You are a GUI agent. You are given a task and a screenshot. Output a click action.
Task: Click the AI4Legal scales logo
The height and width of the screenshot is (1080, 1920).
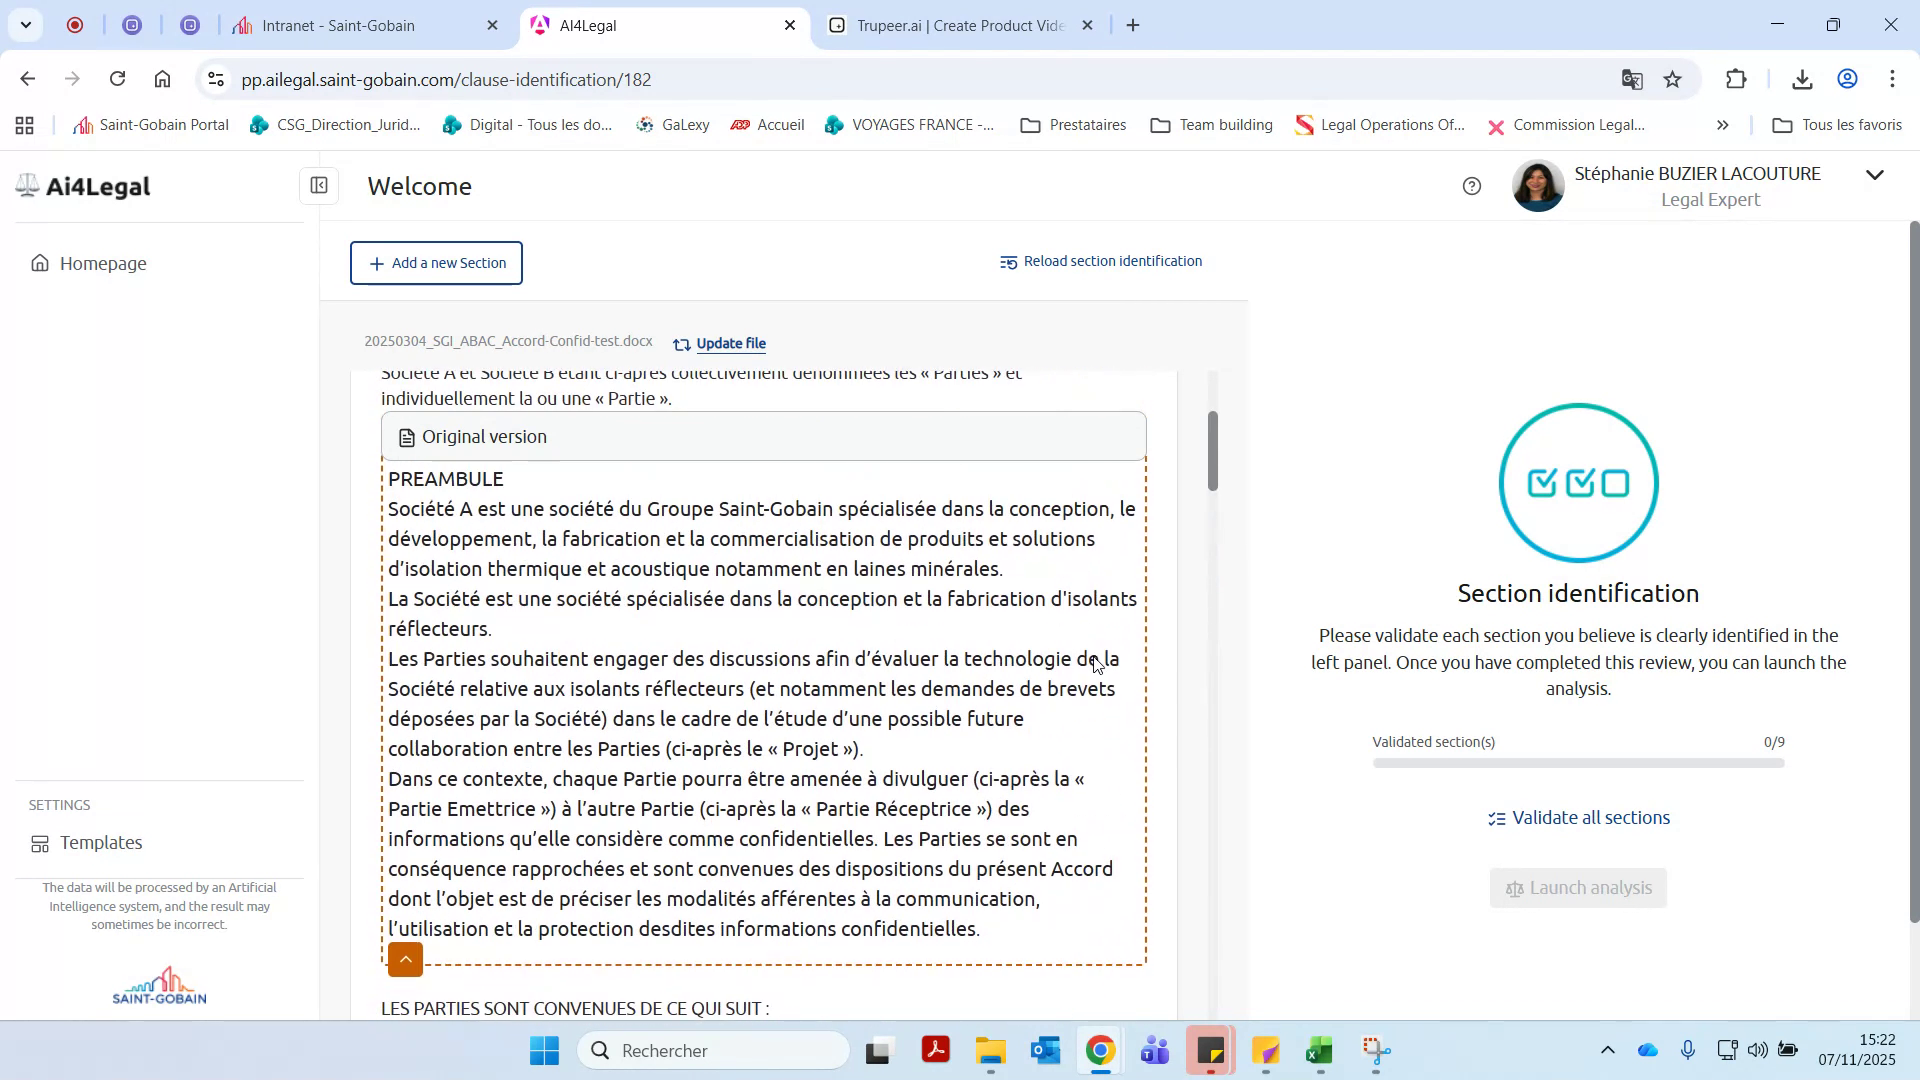27,185
